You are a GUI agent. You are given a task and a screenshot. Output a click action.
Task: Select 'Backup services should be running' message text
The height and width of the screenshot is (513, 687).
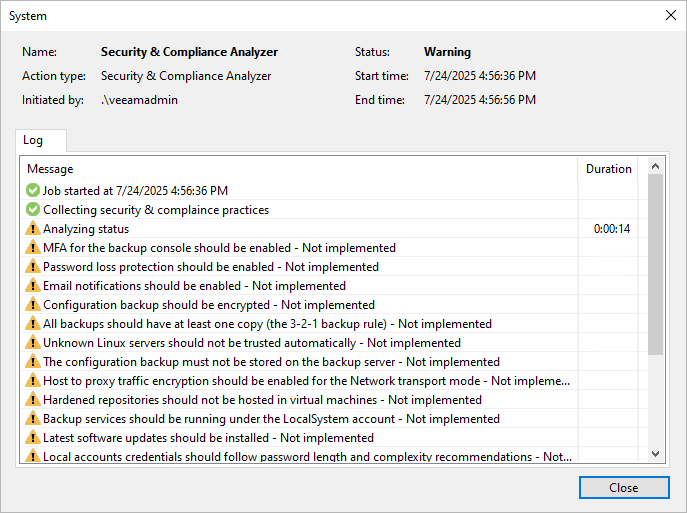coord(271,419)
